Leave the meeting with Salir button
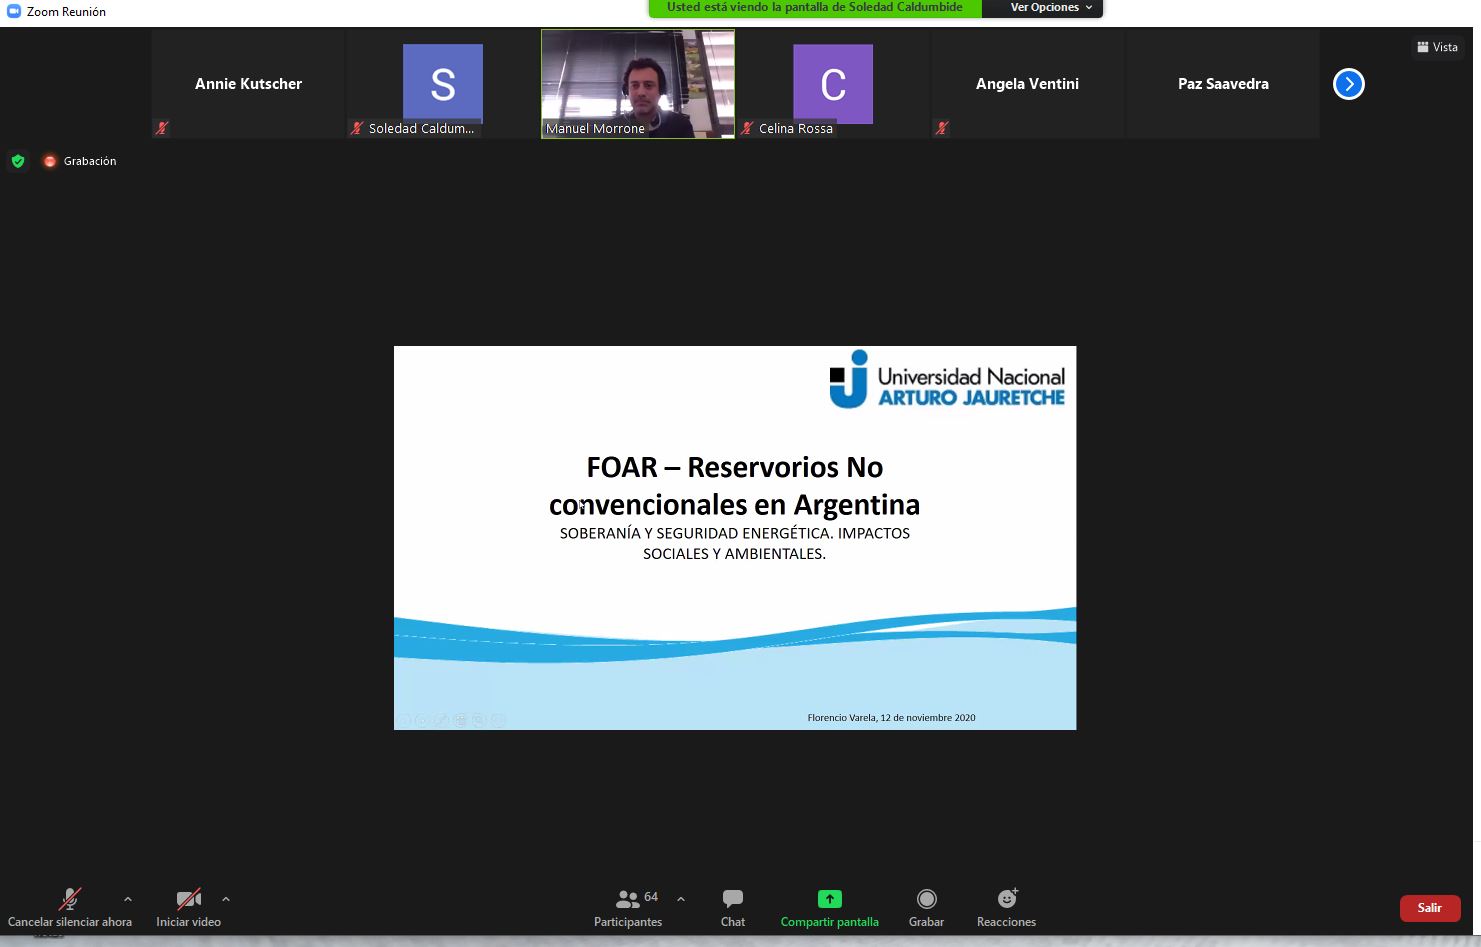The width and height of the screenshot is (1481, 947). [1429, 908]
